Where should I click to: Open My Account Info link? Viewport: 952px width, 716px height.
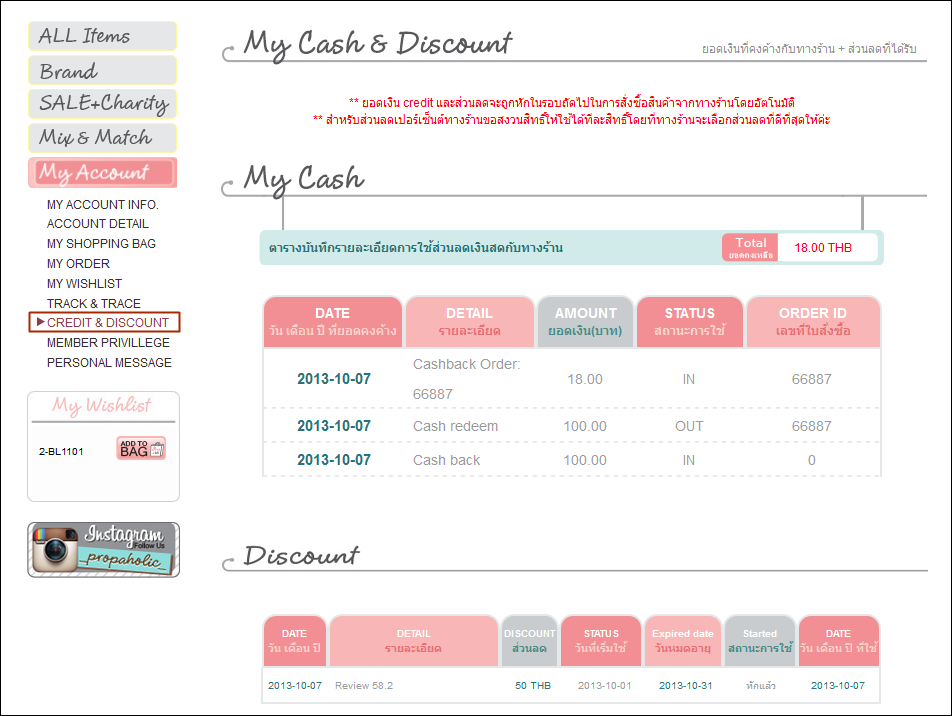(103, 205)
